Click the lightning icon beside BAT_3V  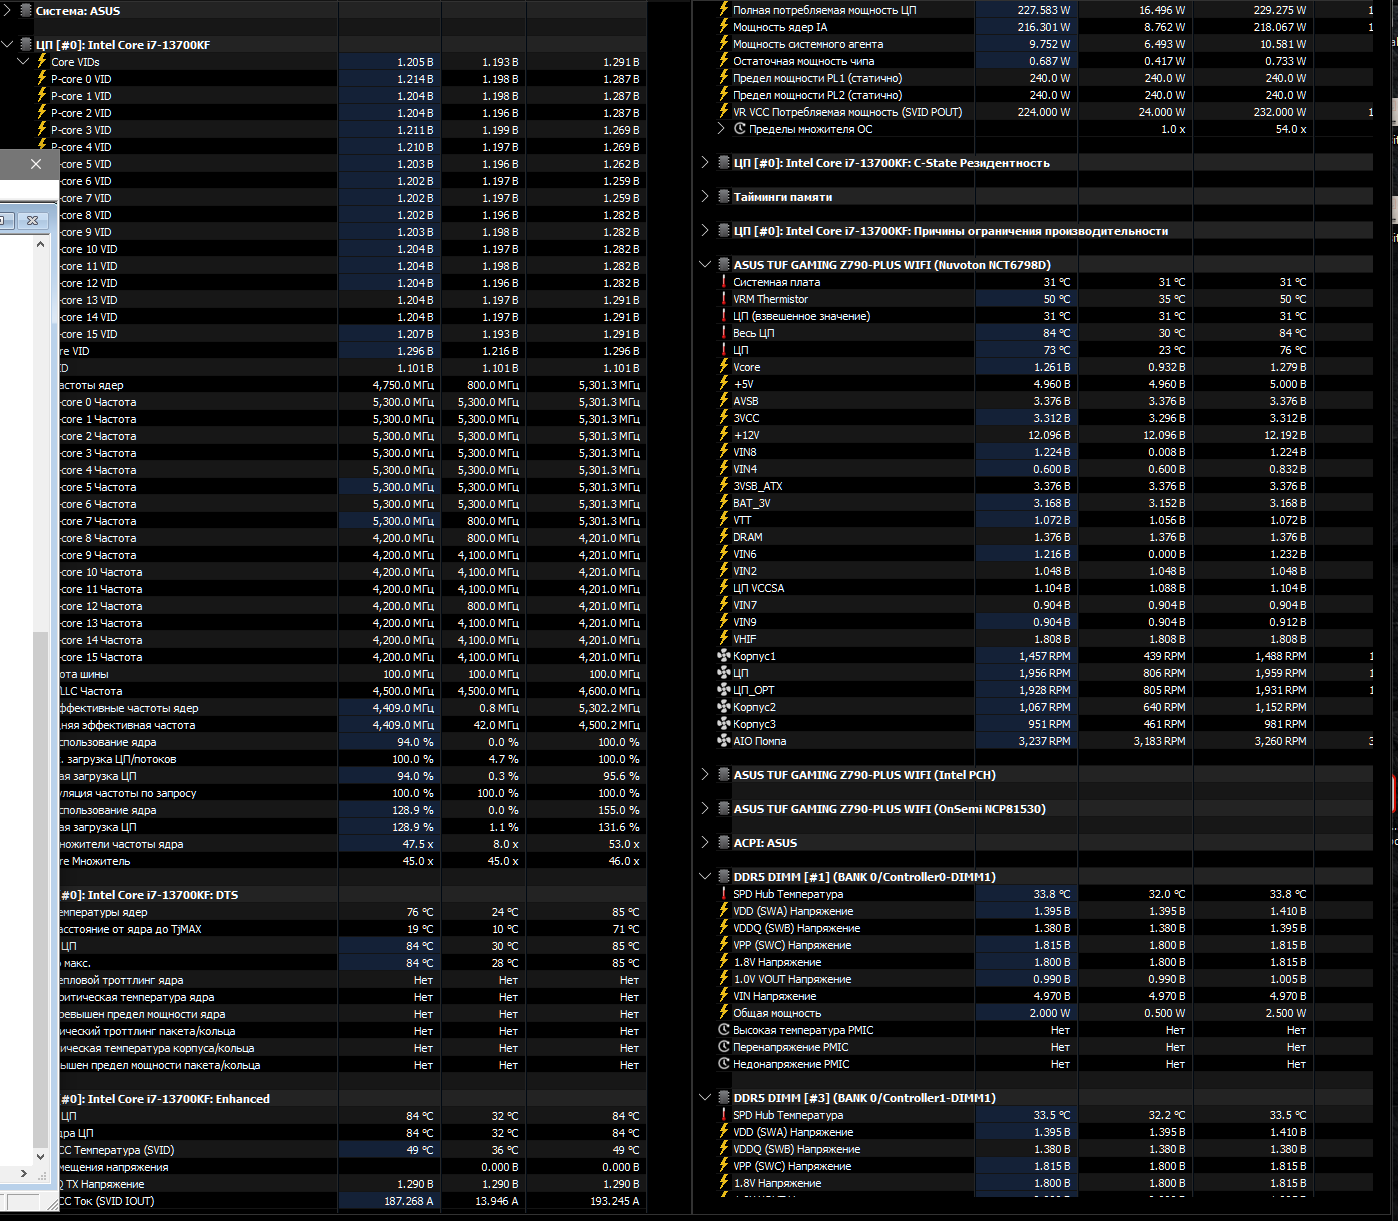724,503
